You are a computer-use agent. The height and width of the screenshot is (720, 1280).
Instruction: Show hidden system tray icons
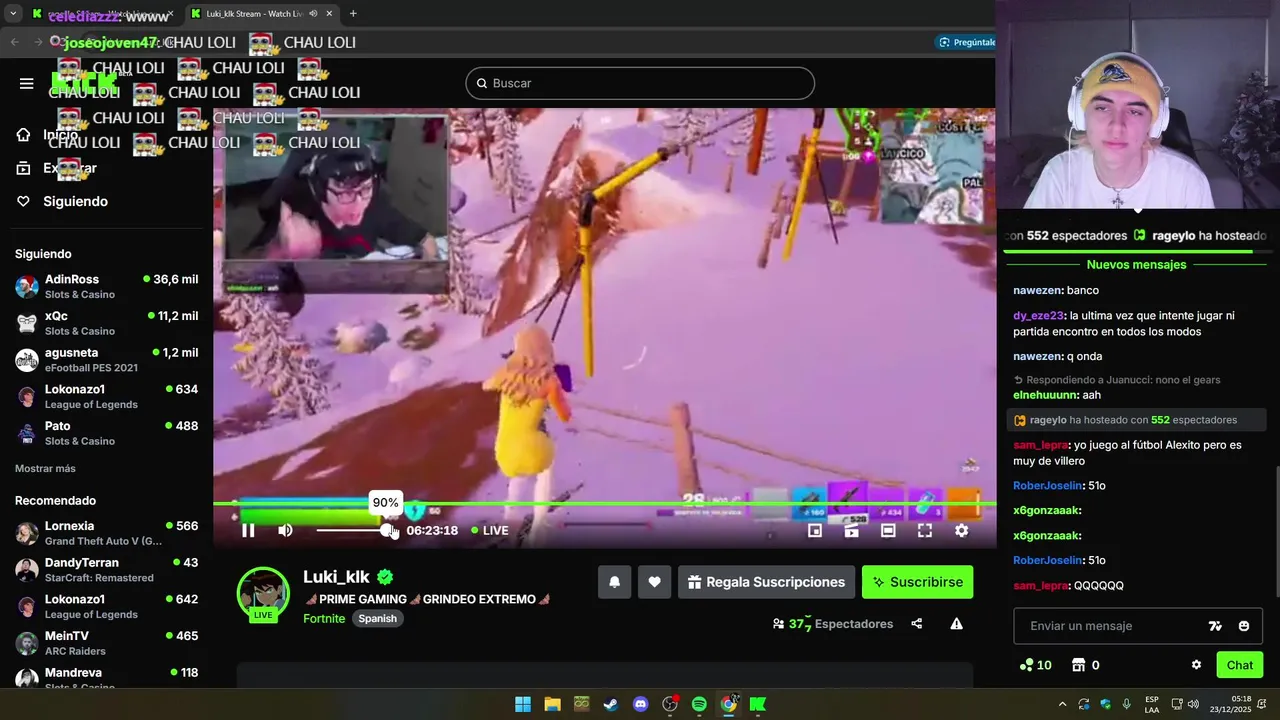pyautogui.click(x=1062, y=704)
